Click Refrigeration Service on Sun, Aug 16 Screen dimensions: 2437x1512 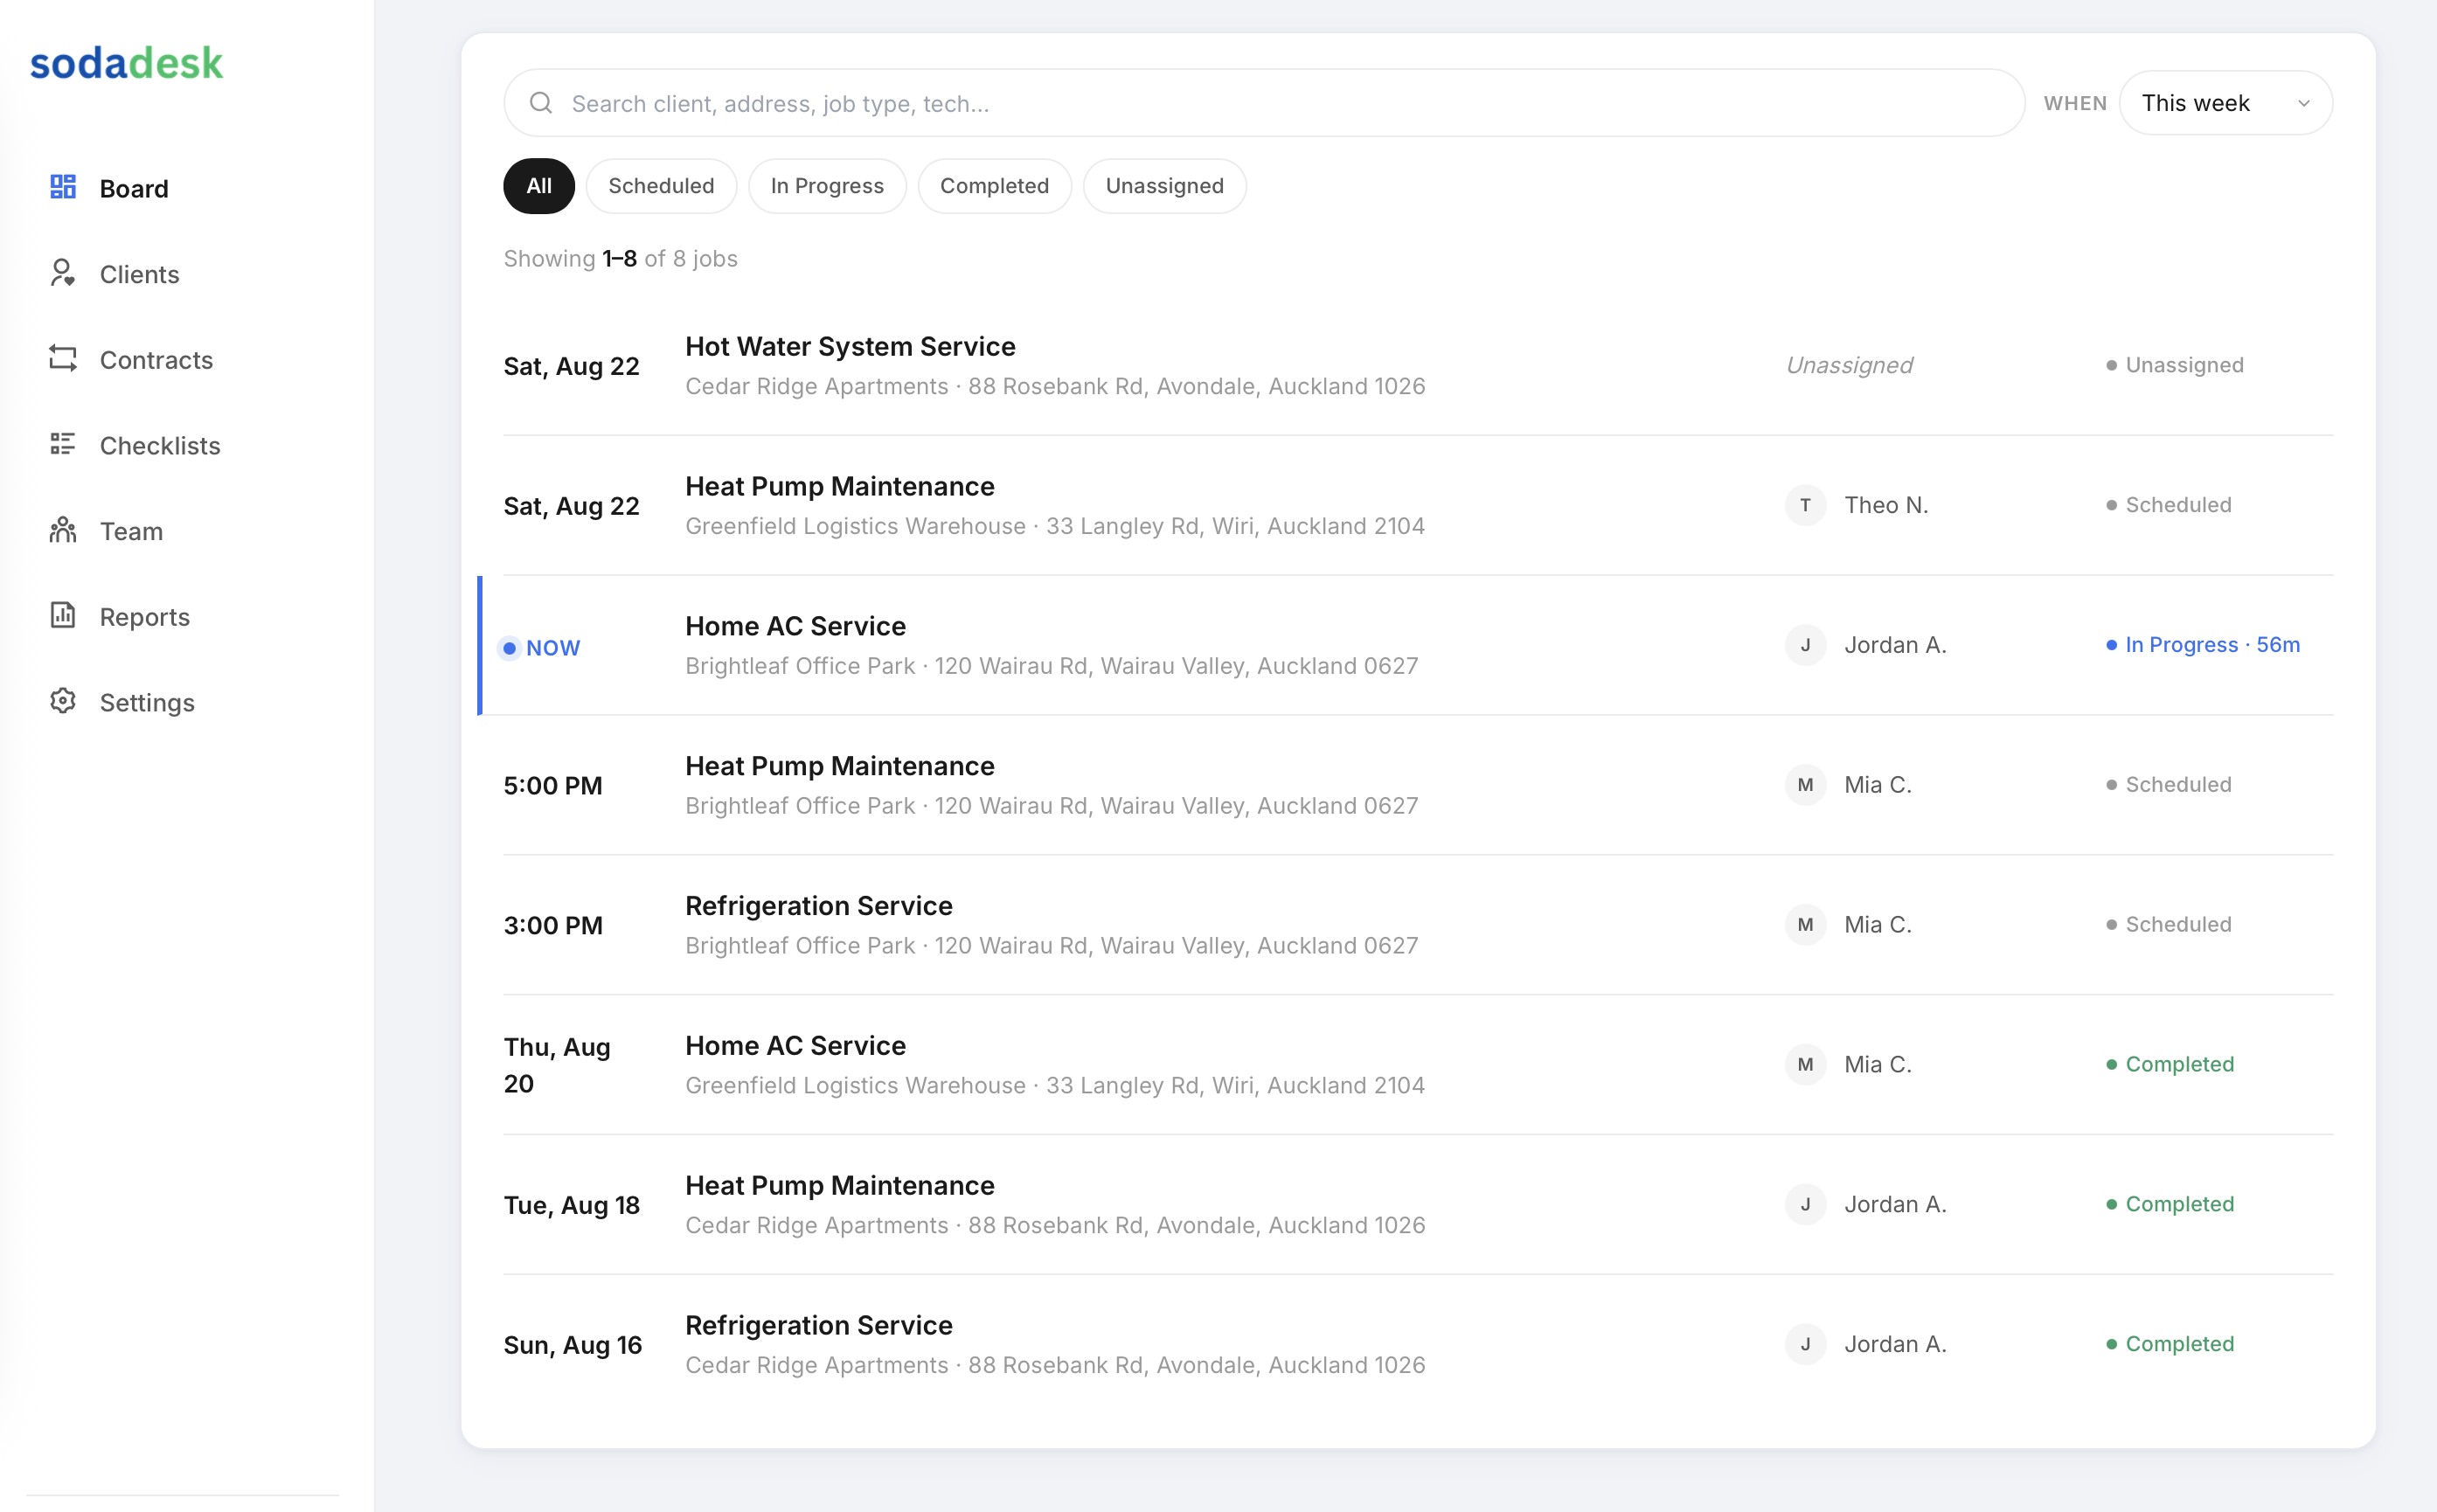818,1325
